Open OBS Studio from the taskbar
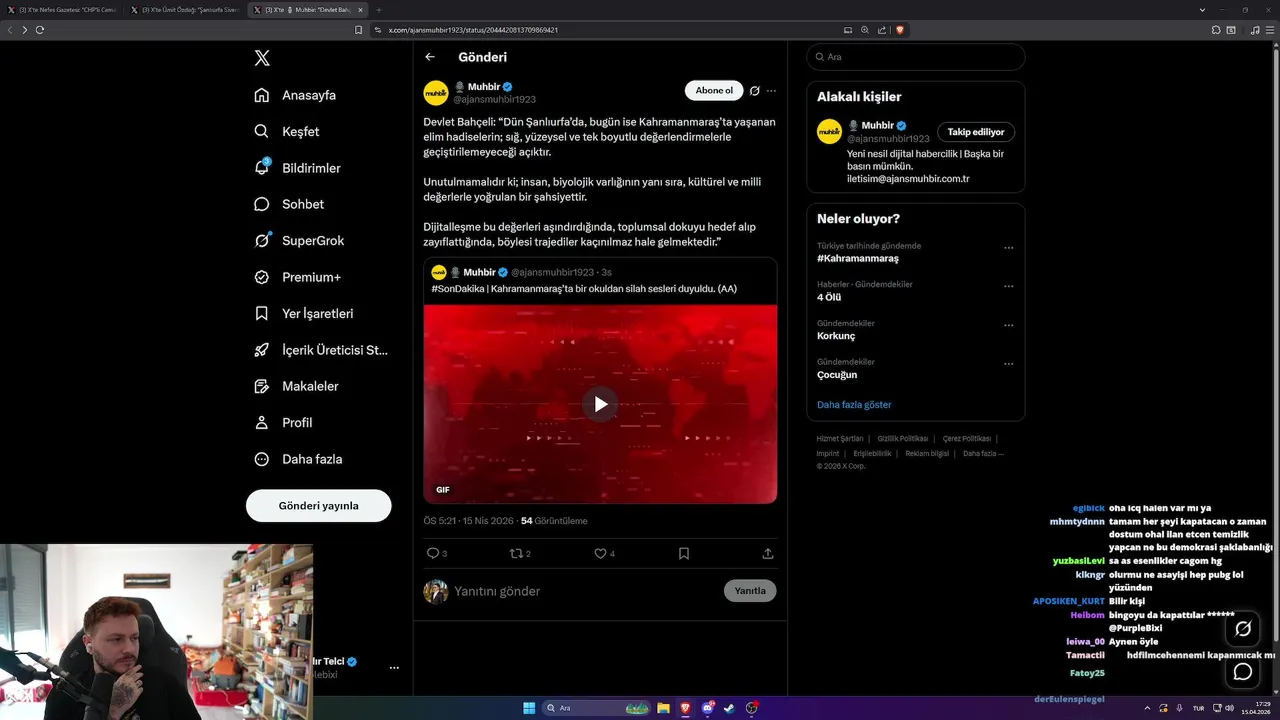The width and height of the screenshot is (1280, 720). point(752,708)
